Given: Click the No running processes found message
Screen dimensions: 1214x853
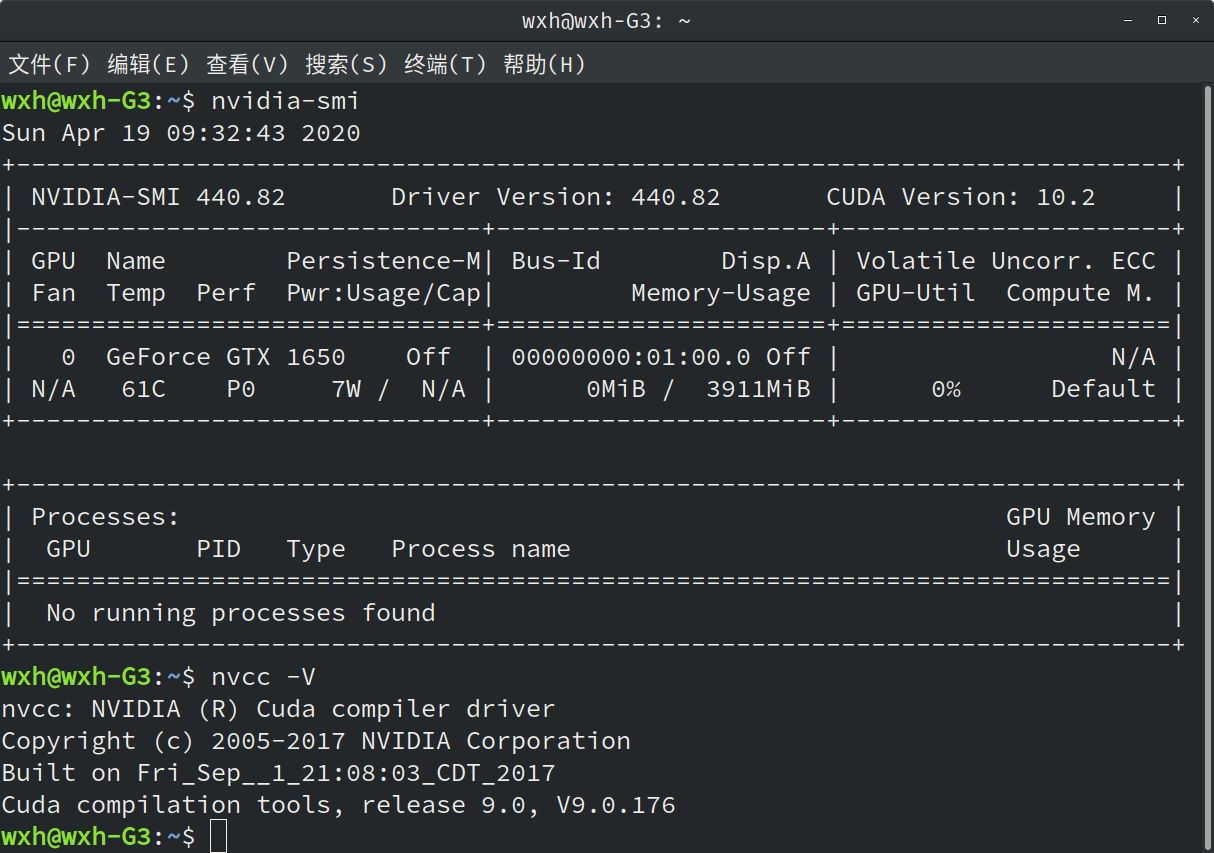Looking at the screenshot, I should pos(240,612).
